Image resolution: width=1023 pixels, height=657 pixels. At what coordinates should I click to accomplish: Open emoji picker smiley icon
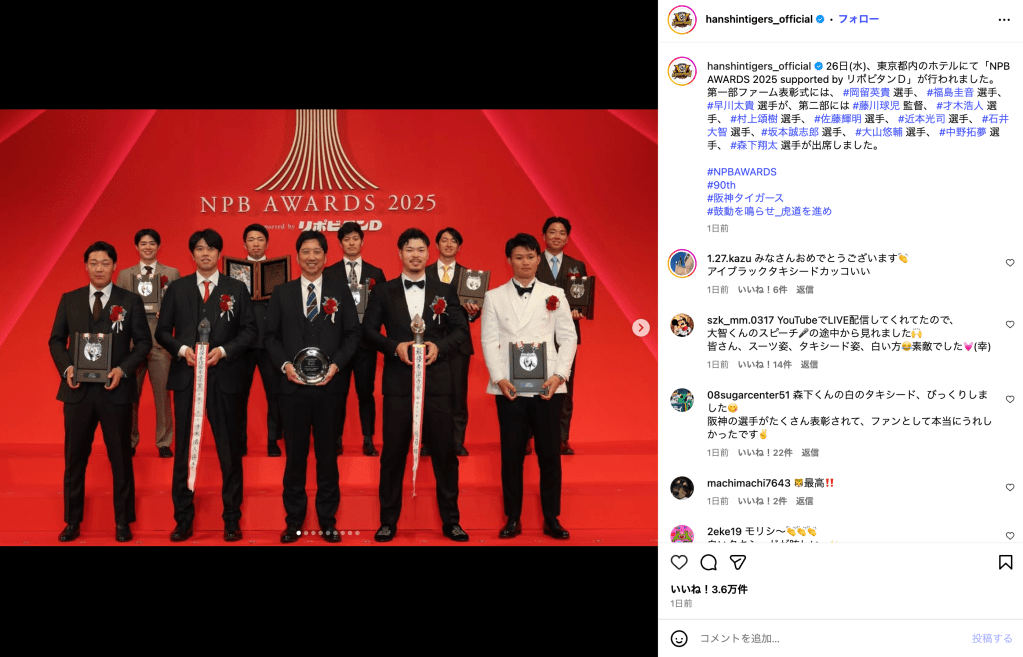(679, 639)
